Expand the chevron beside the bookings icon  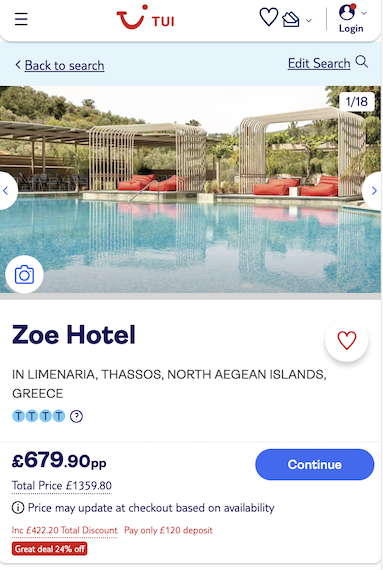point(309,21)
